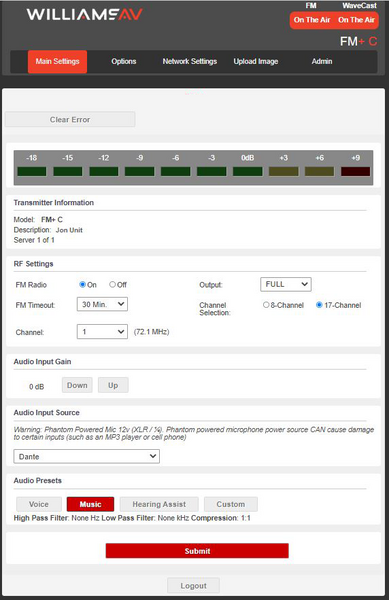Click the 0dB meter segment
The height and width of the screenshot is (600, 389).
[247, 171]
